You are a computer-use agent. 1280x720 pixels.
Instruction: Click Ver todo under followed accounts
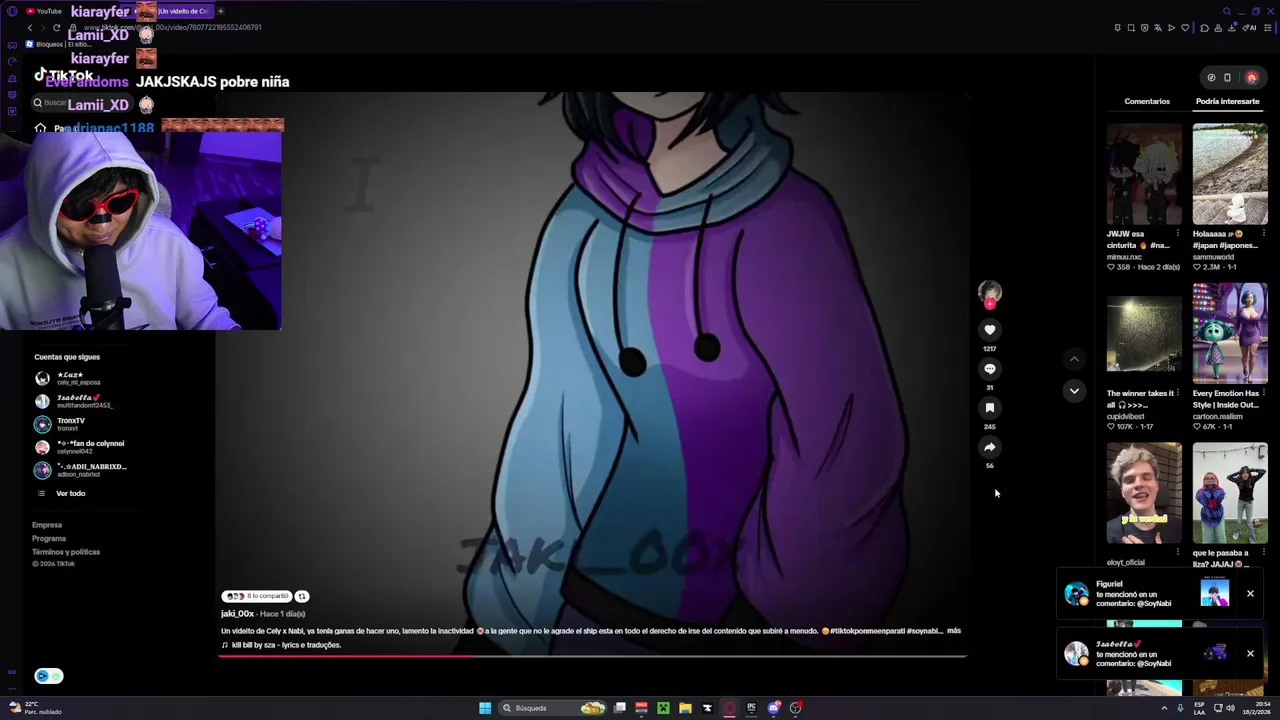click(70, 493)
